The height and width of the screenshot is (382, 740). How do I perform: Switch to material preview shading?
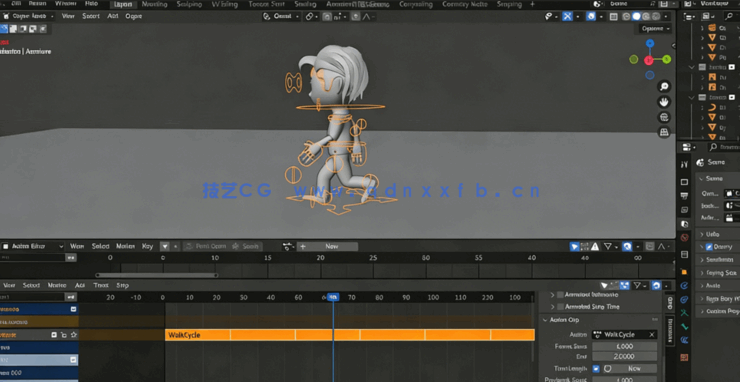(646, 17)
